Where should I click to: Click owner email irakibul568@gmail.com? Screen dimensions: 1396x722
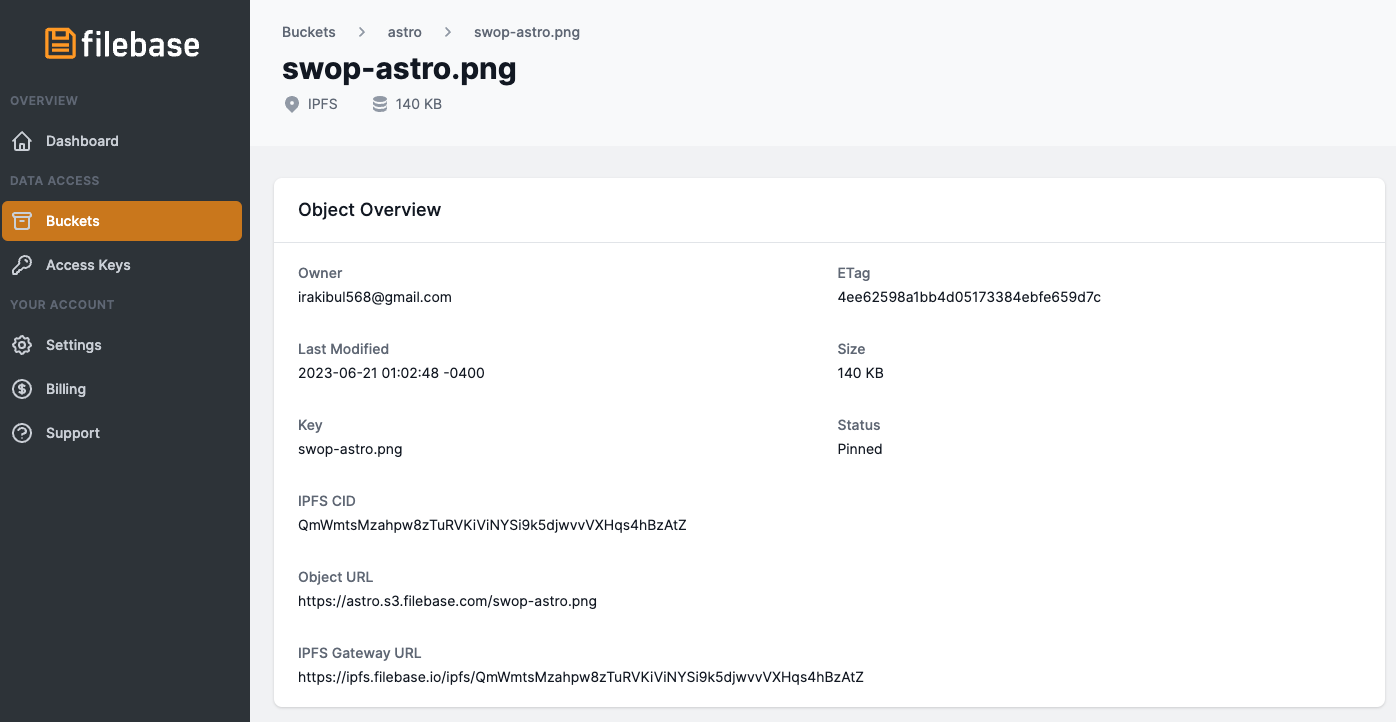[x=375, y=297]
